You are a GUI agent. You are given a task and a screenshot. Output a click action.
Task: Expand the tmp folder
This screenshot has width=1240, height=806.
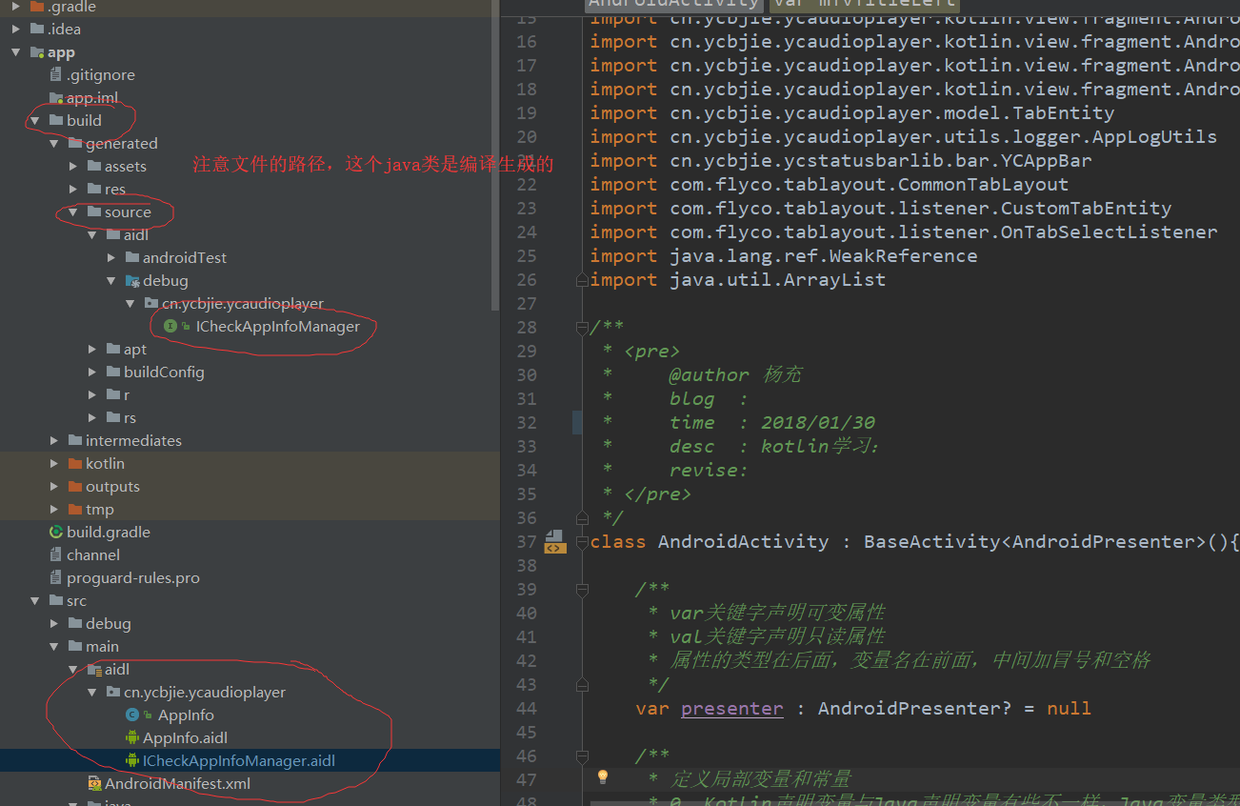click(x=54, y=509)
